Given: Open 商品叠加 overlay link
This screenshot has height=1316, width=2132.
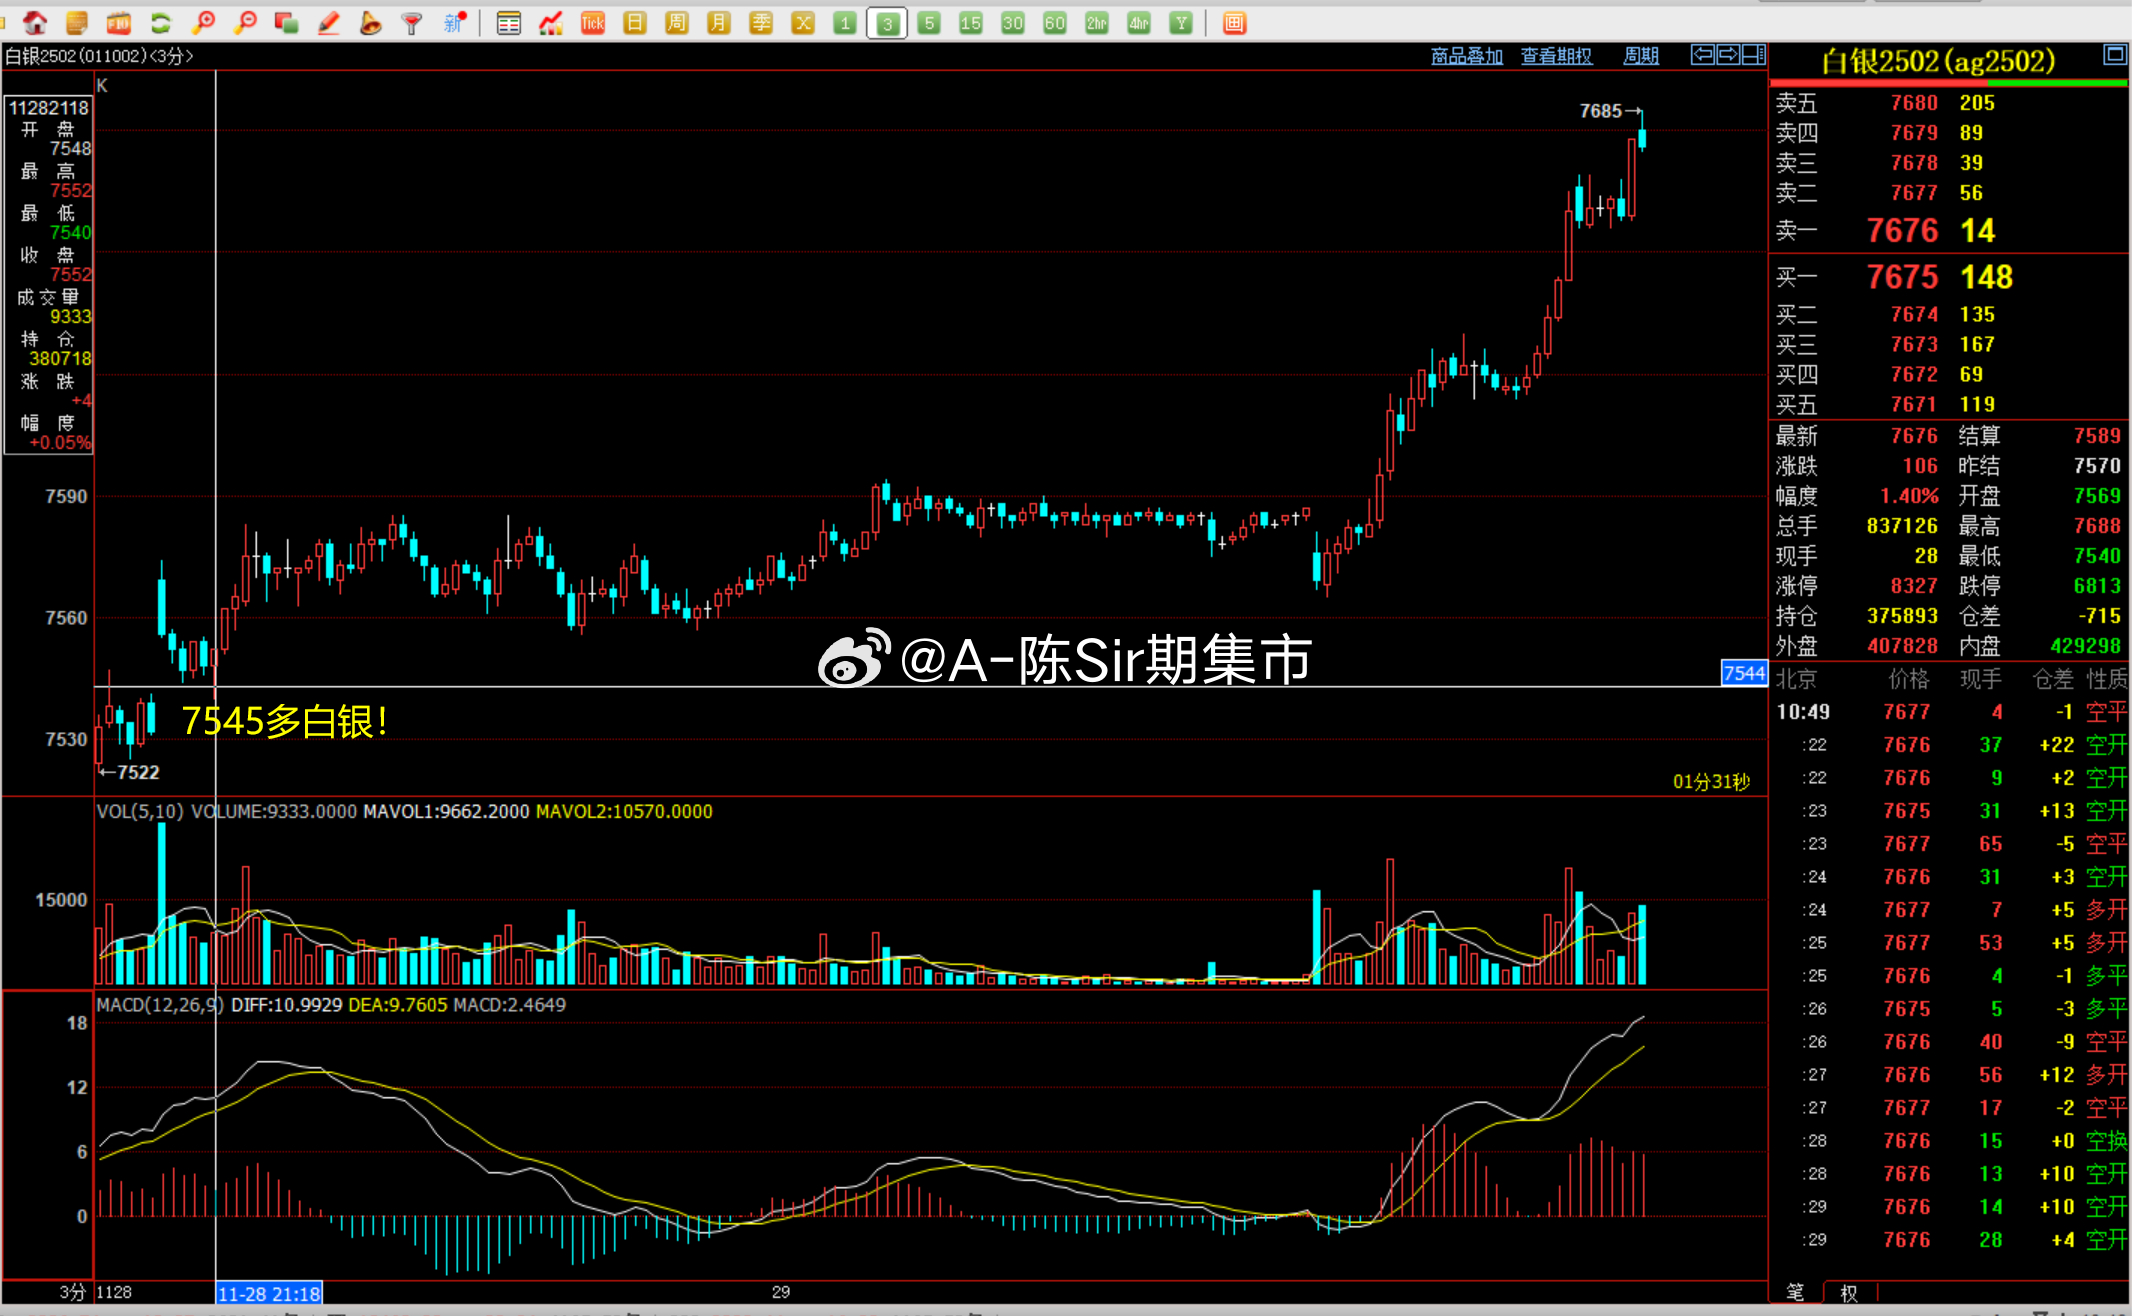Looking at the screenshot, I should click(1467, 56).
